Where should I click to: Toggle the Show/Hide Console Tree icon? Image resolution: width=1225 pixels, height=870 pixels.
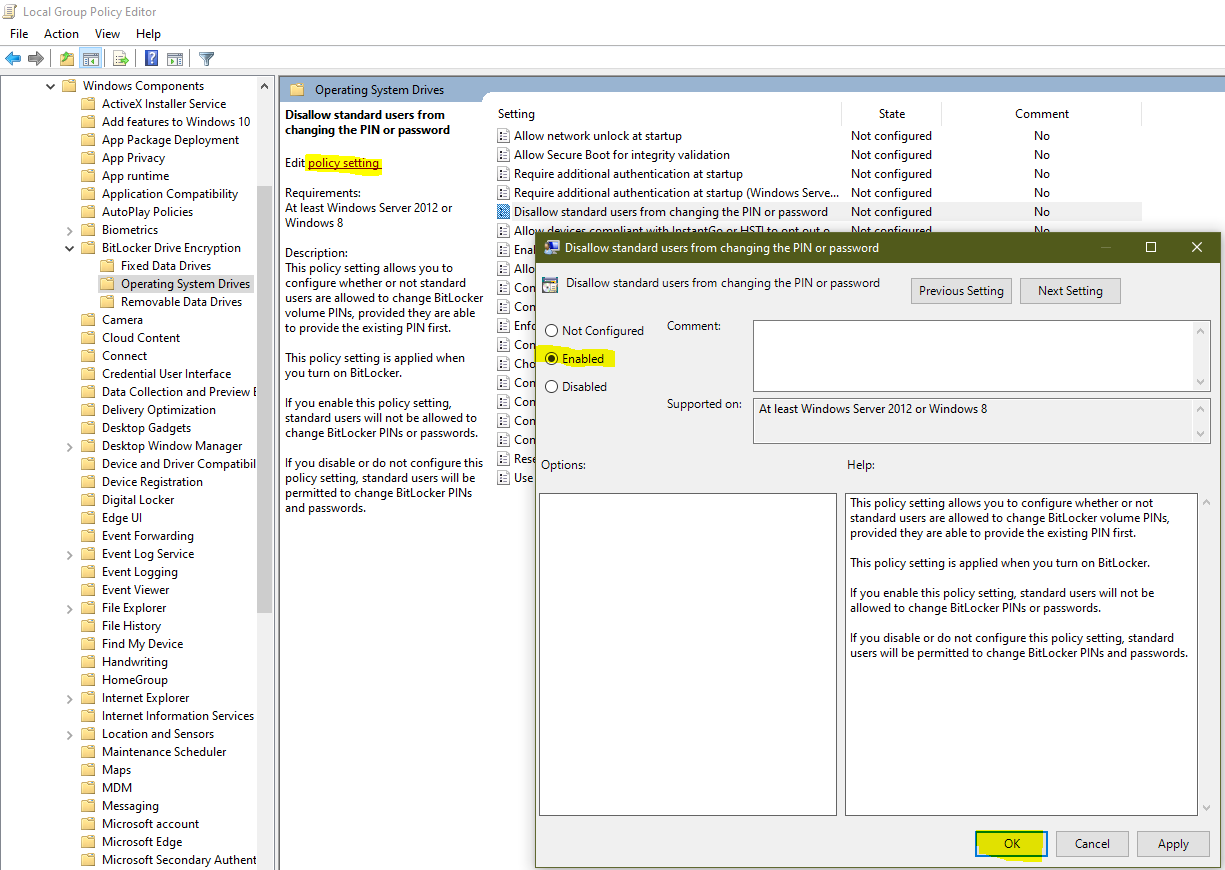click(x=90, y=58)
